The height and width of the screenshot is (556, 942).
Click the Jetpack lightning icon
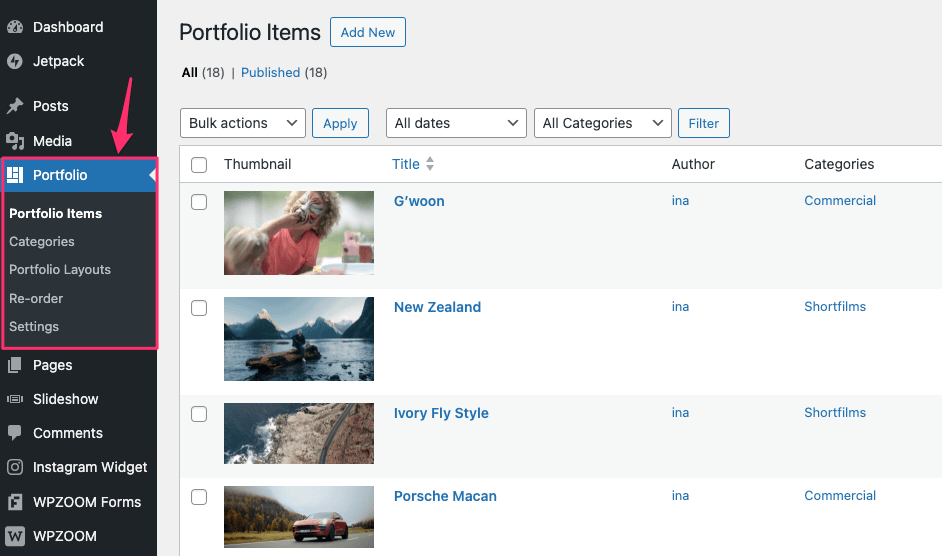click(x=15, y=61)
